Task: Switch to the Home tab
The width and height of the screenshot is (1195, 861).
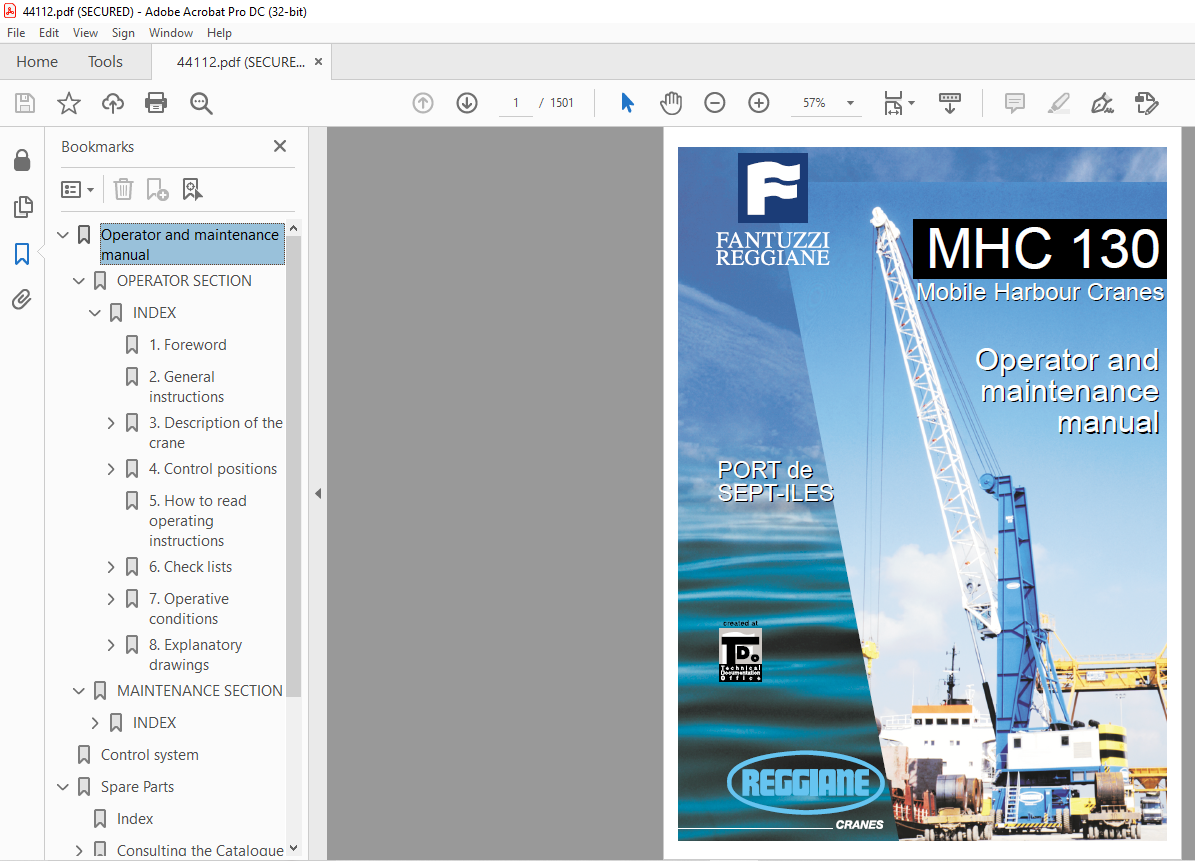Action: (37, 62)
